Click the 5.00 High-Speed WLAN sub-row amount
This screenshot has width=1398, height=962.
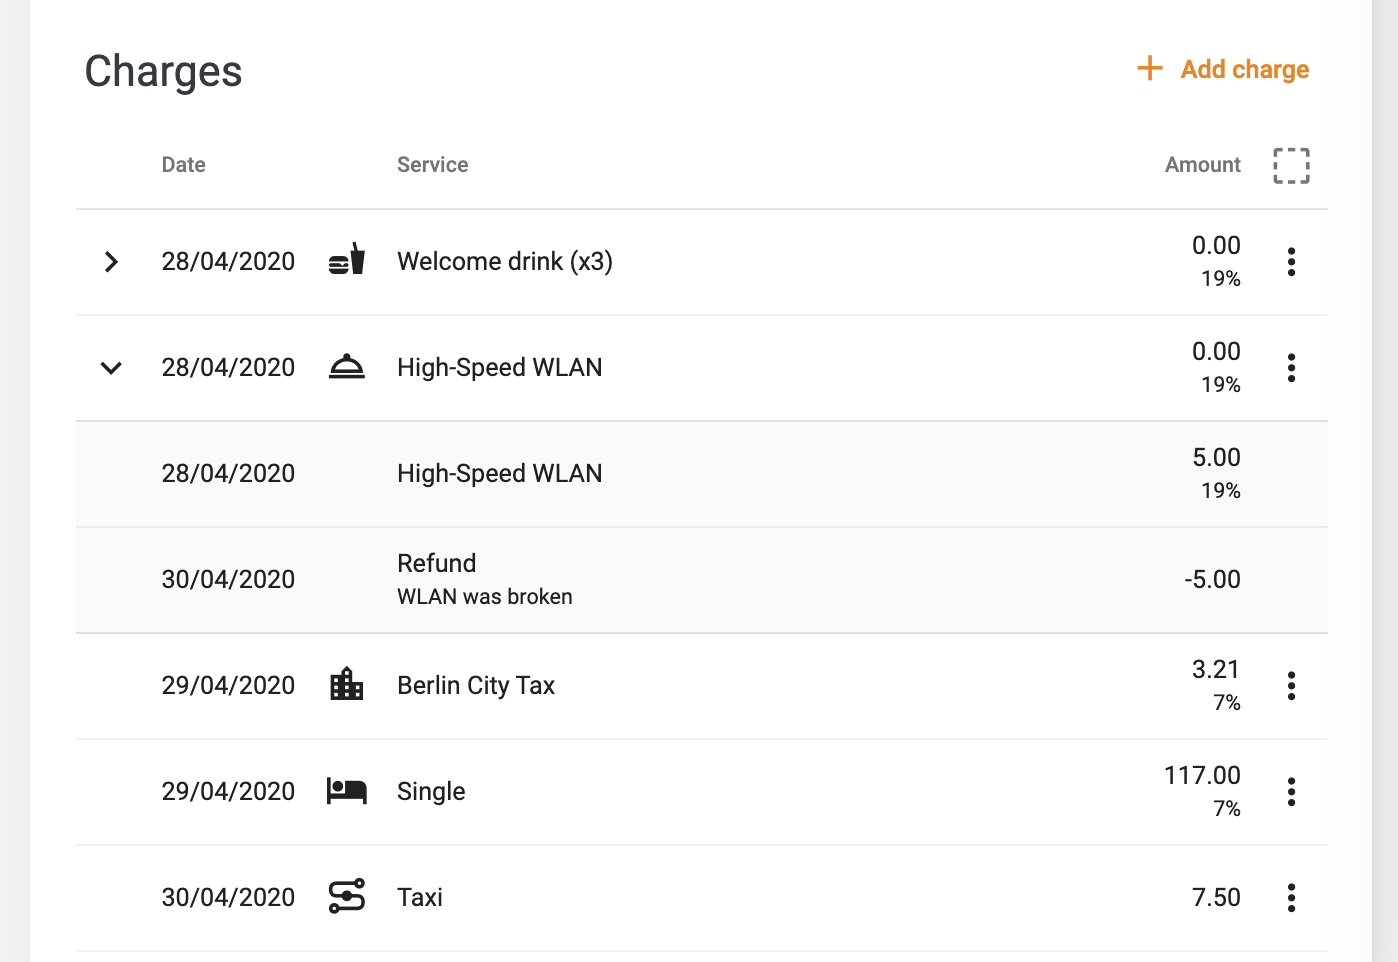[1216, 457]
